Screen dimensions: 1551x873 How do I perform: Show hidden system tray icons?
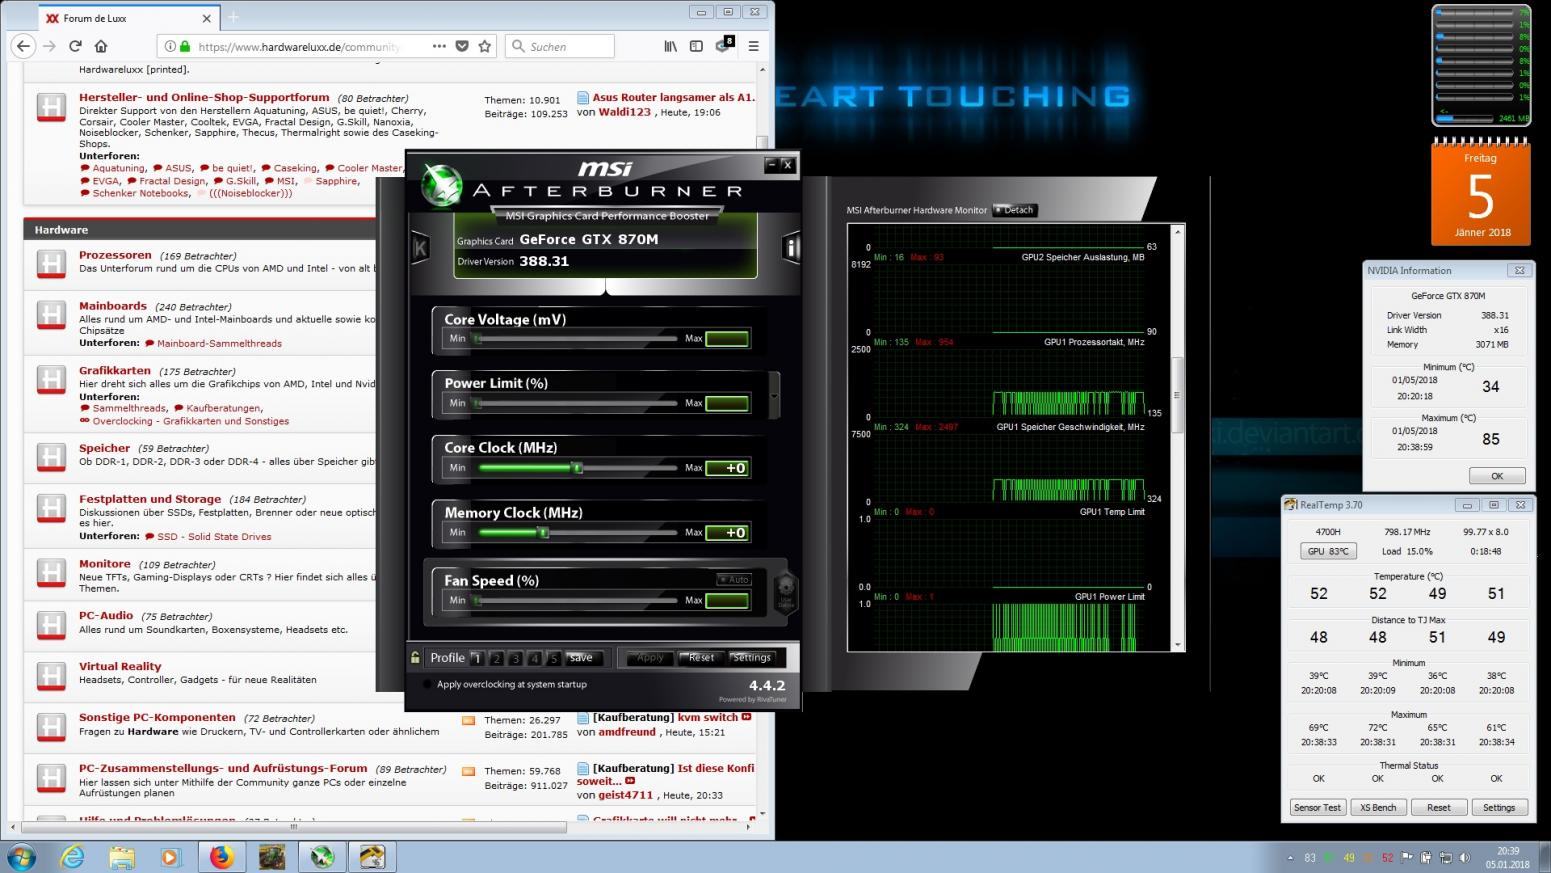[x=1289, y=858]
